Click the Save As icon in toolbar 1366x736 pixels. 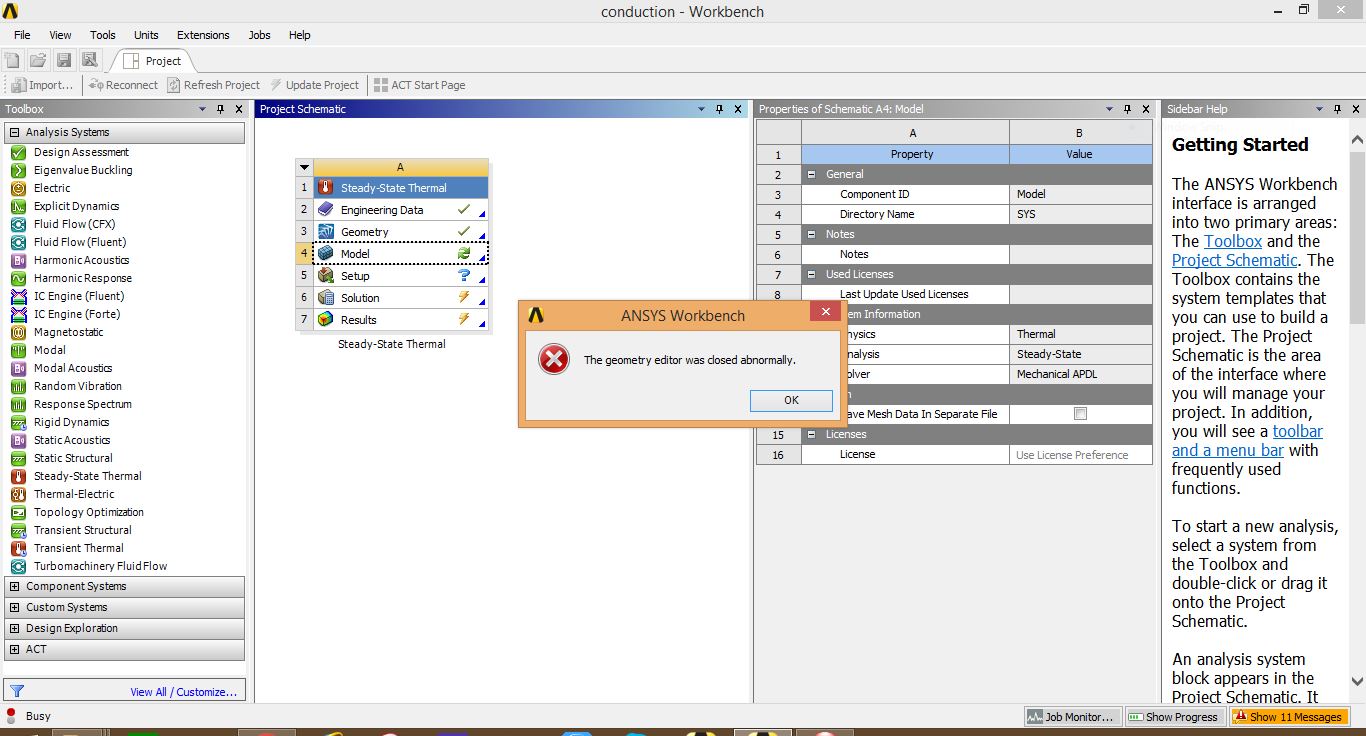click(x=89, y=61)
